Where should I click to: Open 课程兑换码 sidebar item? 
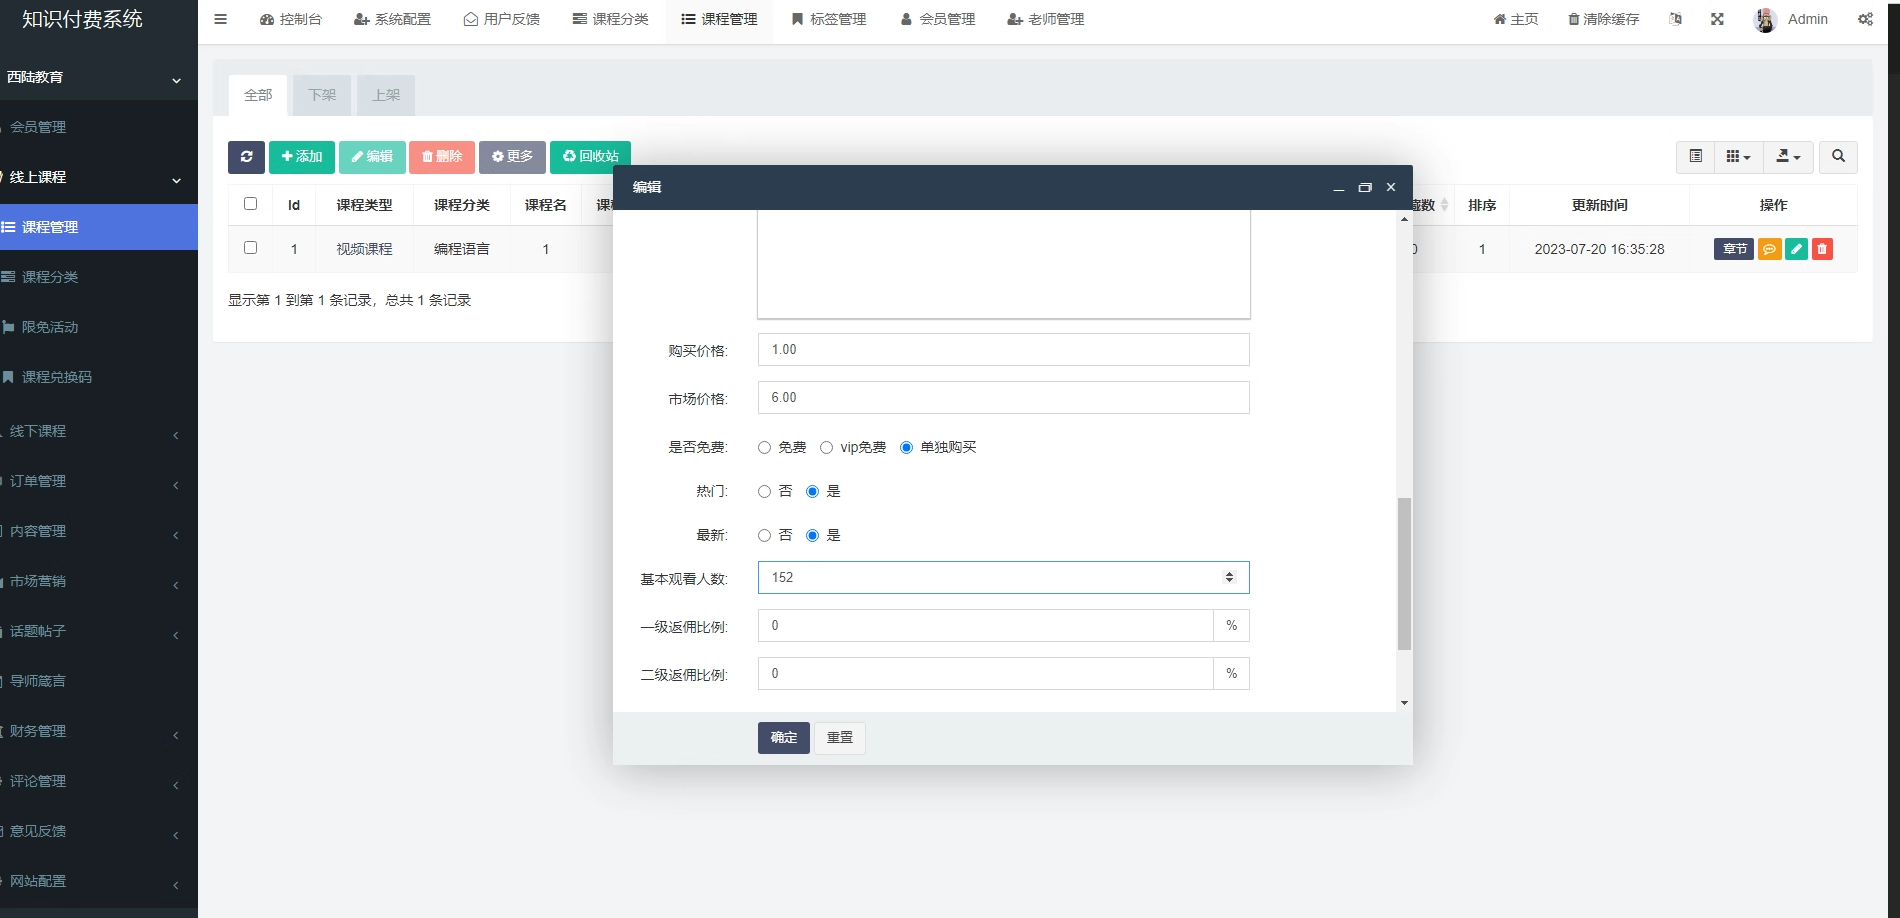[99, 377]
